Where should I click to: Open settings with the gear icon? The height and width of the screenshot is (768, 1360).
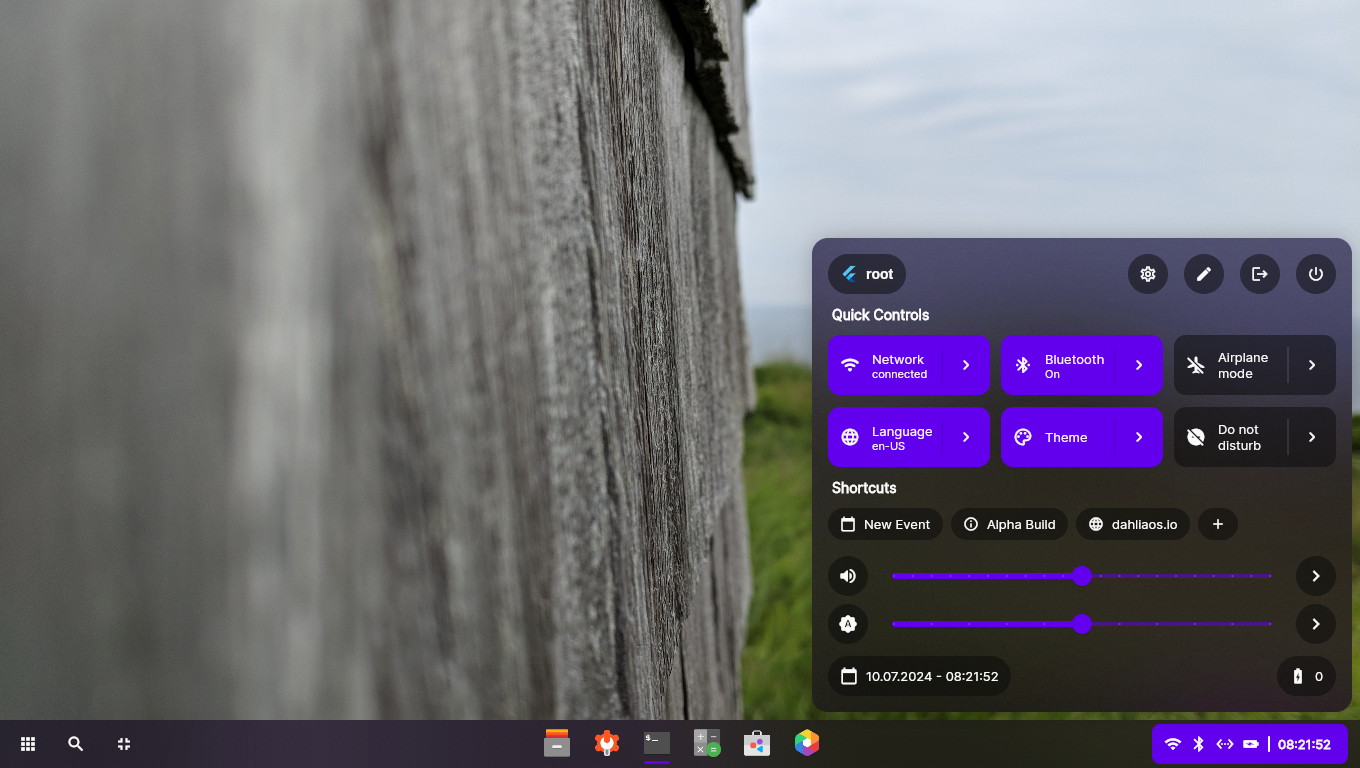click(x=1148, y=274)
